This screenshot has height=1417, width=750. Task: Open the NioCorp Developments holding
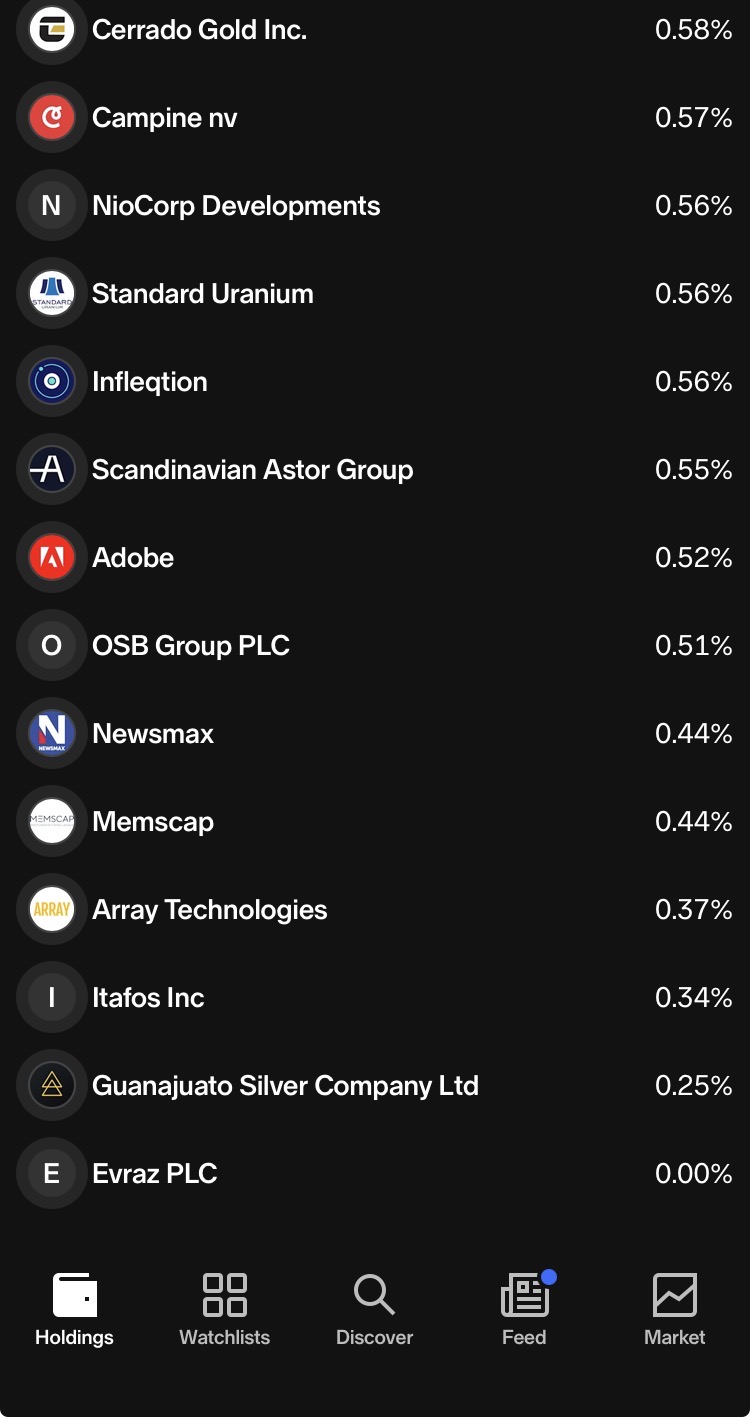point(375,206)
